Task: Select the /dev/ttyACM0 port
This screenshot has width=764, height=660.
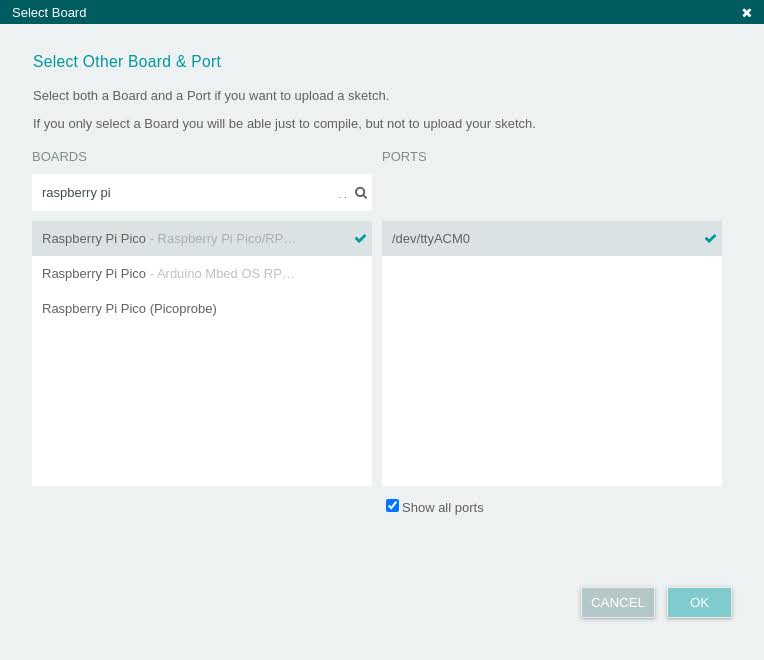Action: 552,239
